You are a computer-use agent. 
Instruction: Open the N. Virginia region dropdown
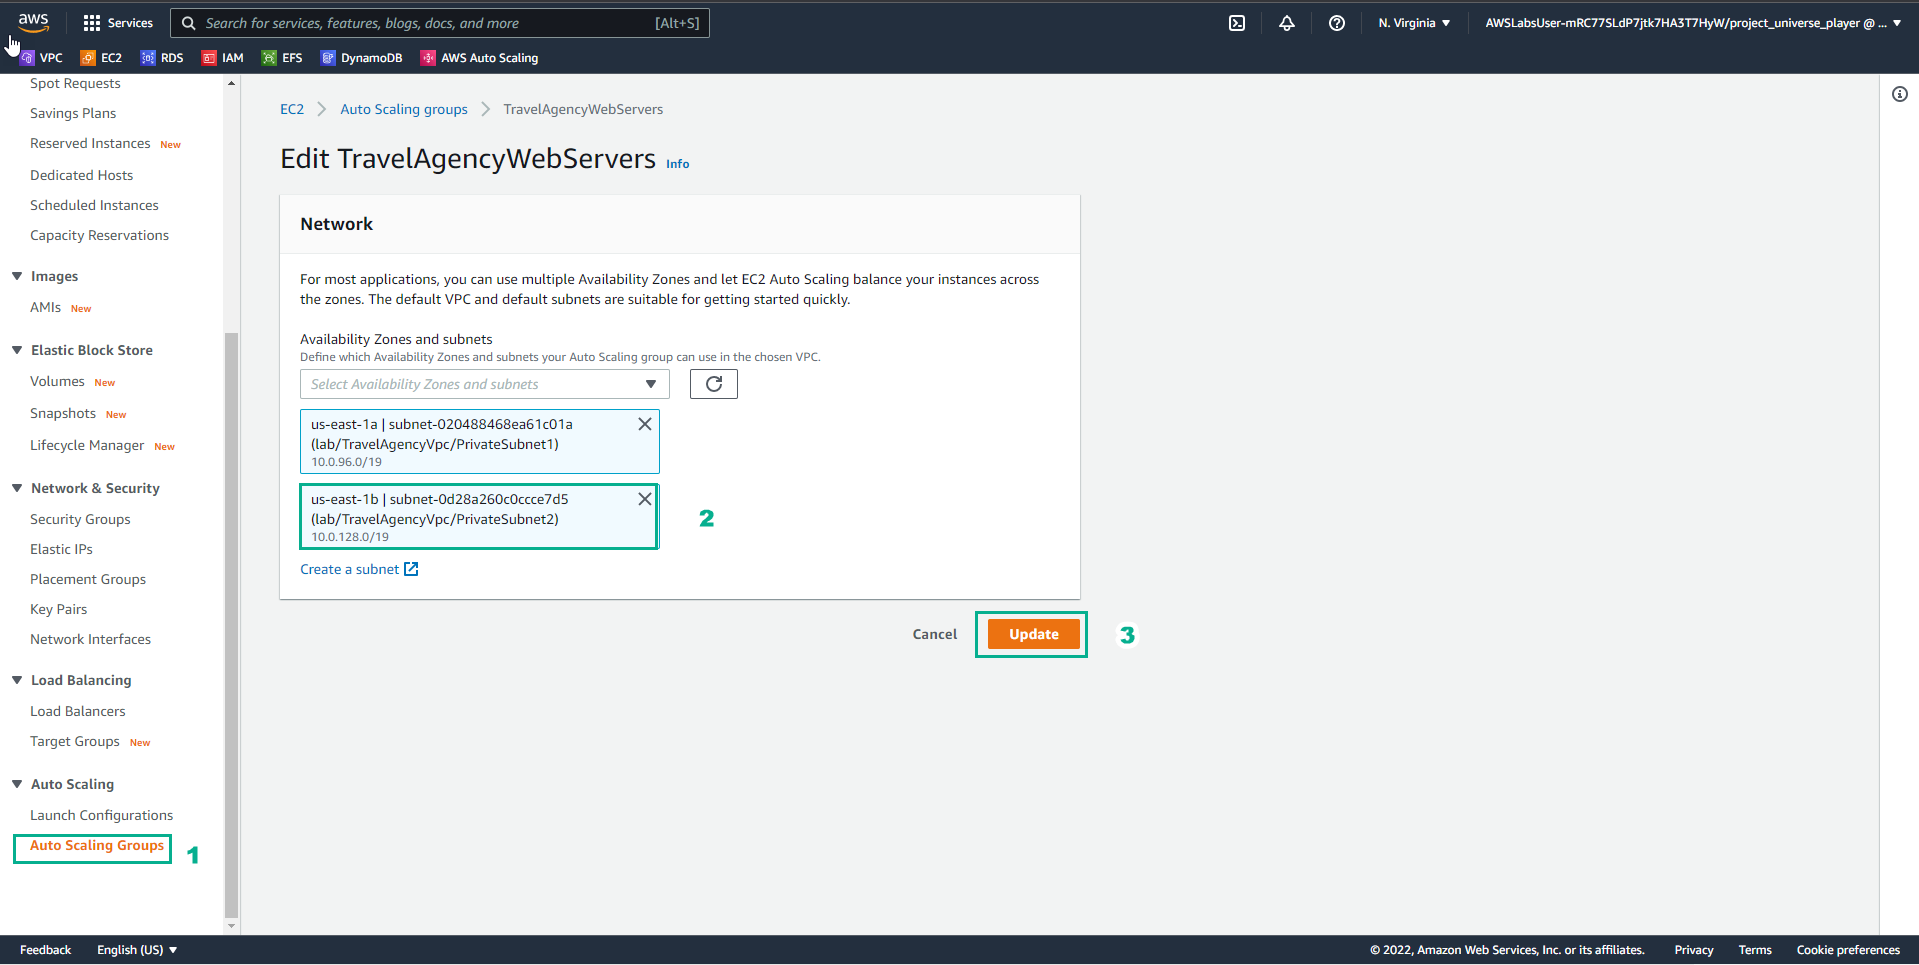point(1414,23)
